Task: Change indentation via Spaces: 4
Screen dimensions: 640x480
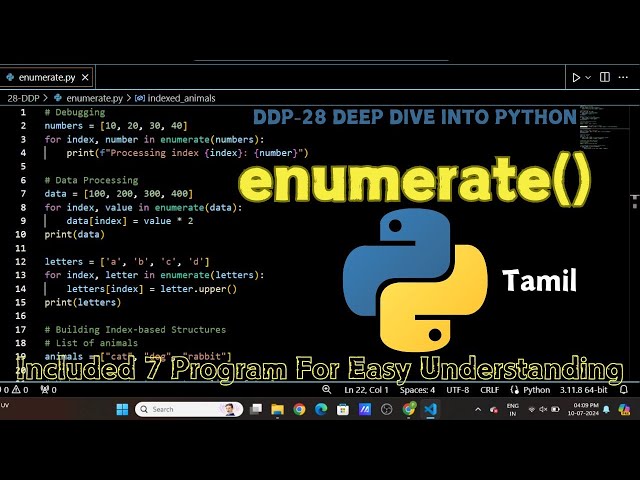Action: tap(417, 390)
